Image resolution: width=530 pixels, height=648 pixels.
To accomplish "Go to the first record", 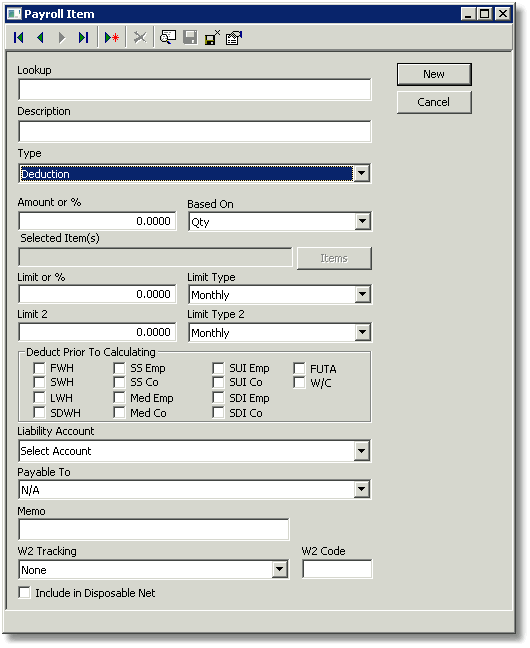I will (x=19, y=38).
